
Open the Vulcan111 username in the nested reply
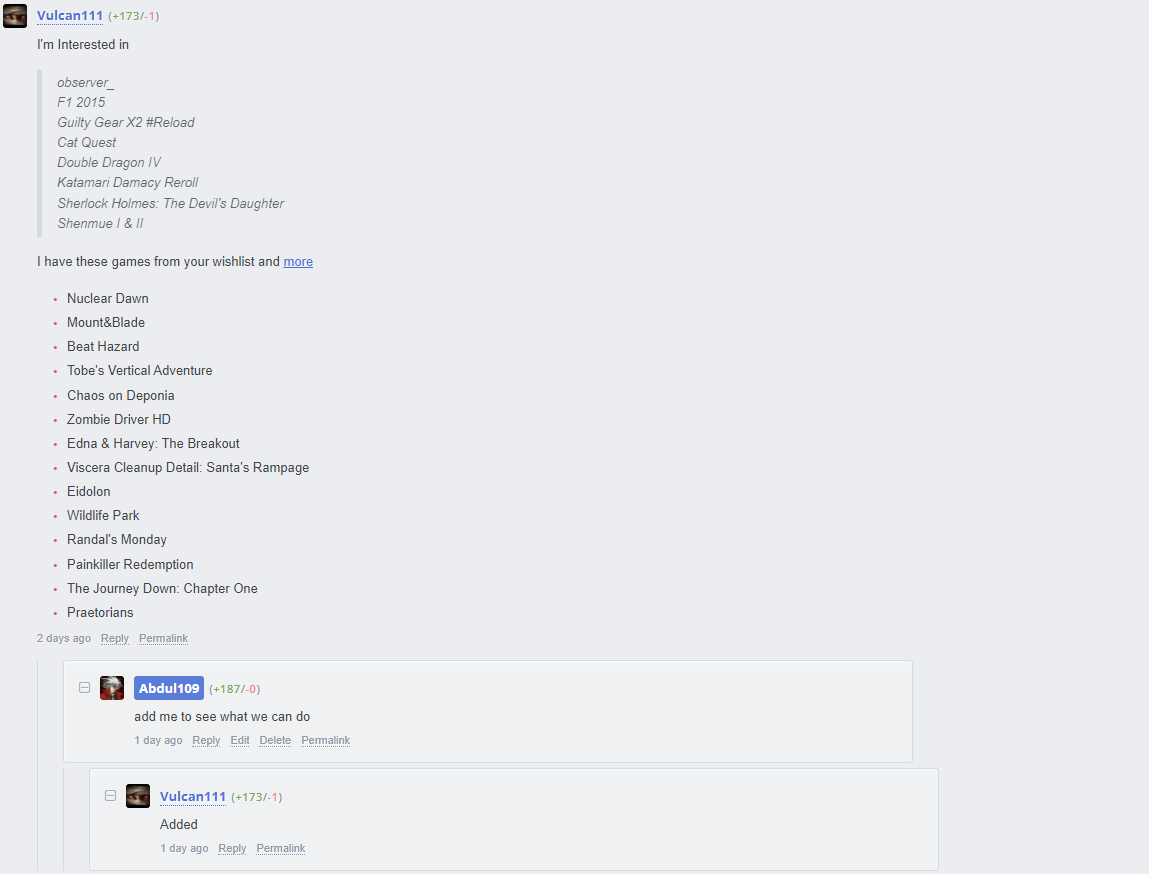tap(193, 796)
